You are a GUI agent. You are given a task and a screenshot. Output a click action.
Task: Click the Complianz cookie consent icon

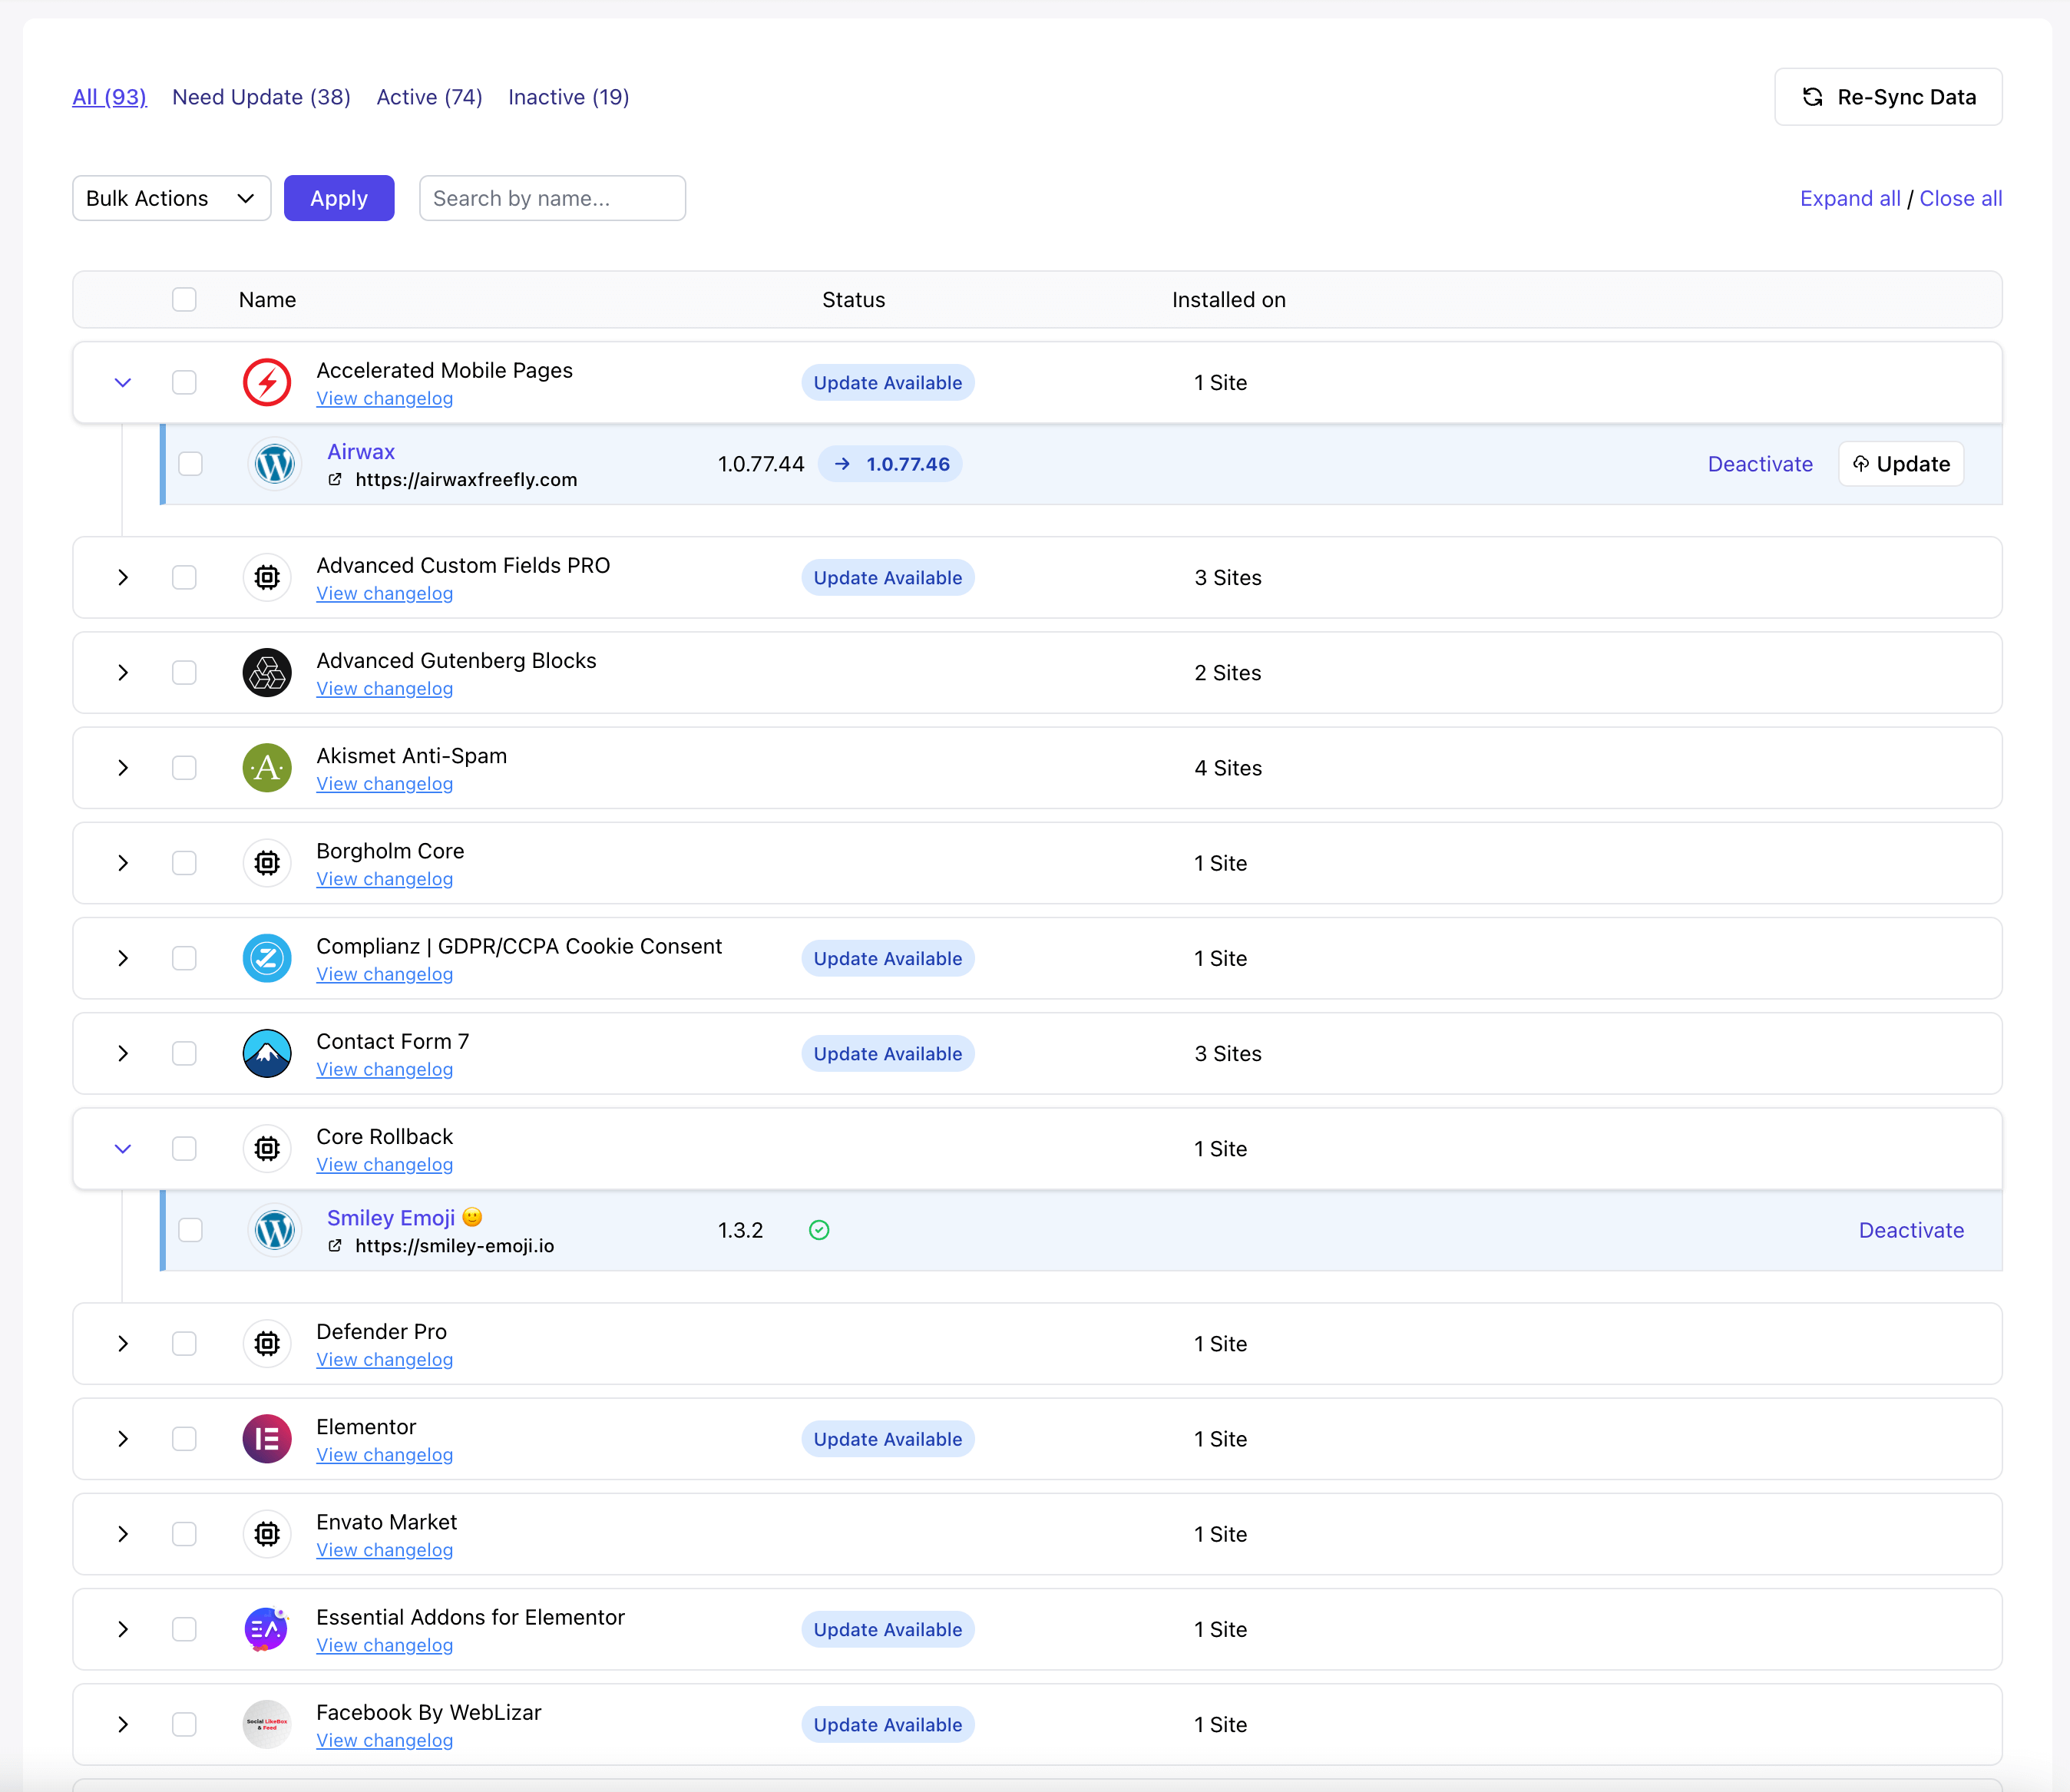pos(266,957)
